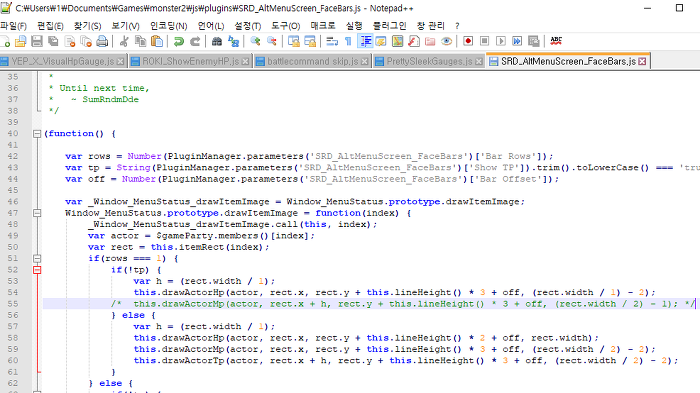Click the User Defined Language icon
700x393 pixels.
381,42
